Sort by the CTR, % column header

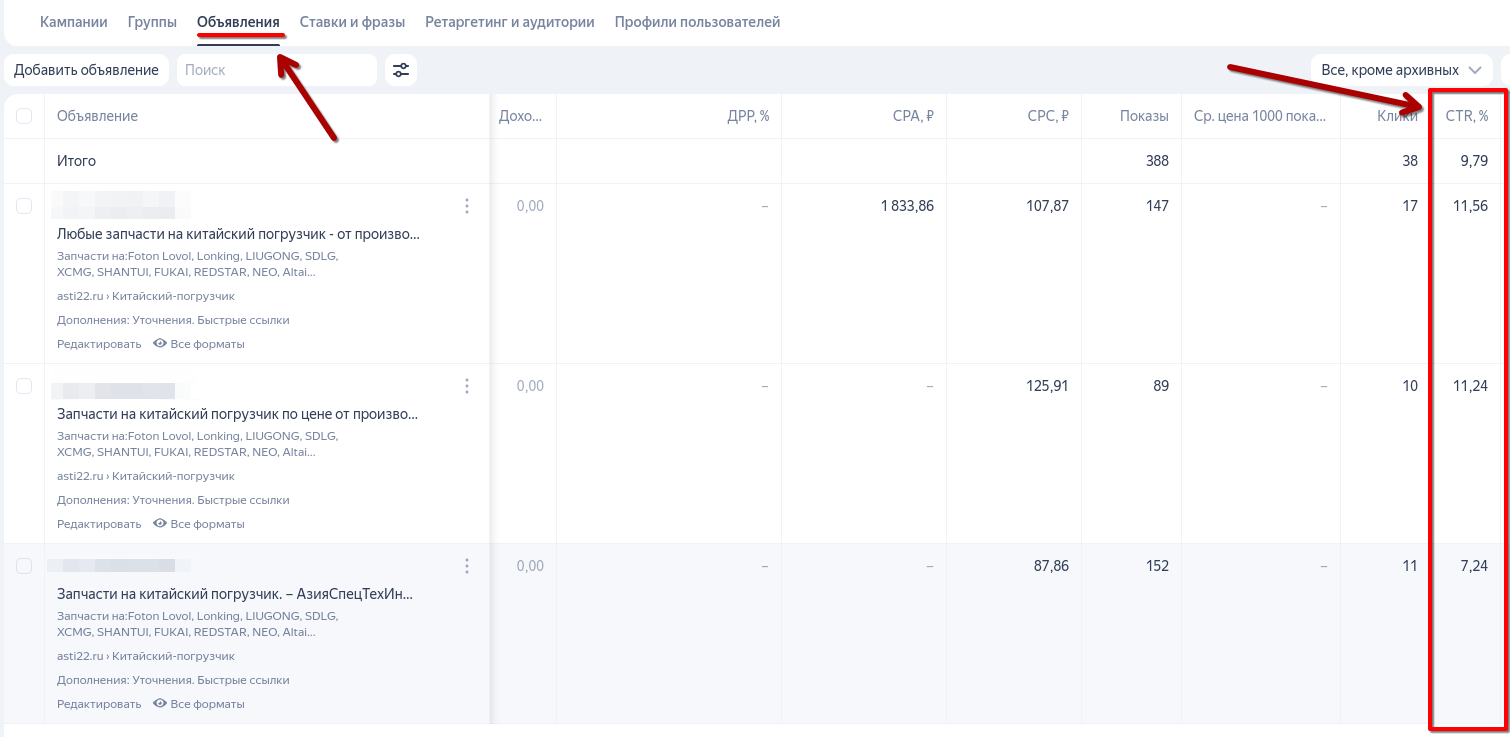(x=1467, y=116)
